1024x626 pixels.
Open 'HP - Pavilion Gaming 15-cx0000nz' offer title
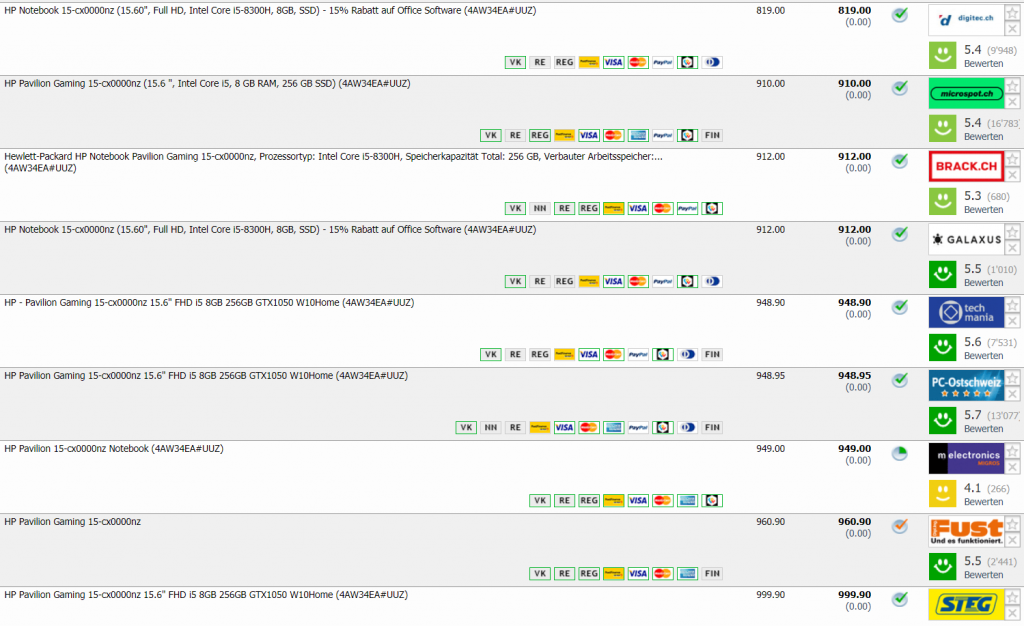209,303
